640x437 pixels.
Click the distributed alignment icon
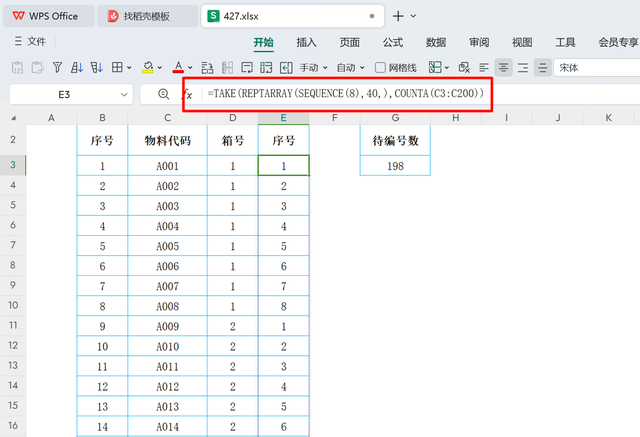pyautogui.click(x=542, y=67)
